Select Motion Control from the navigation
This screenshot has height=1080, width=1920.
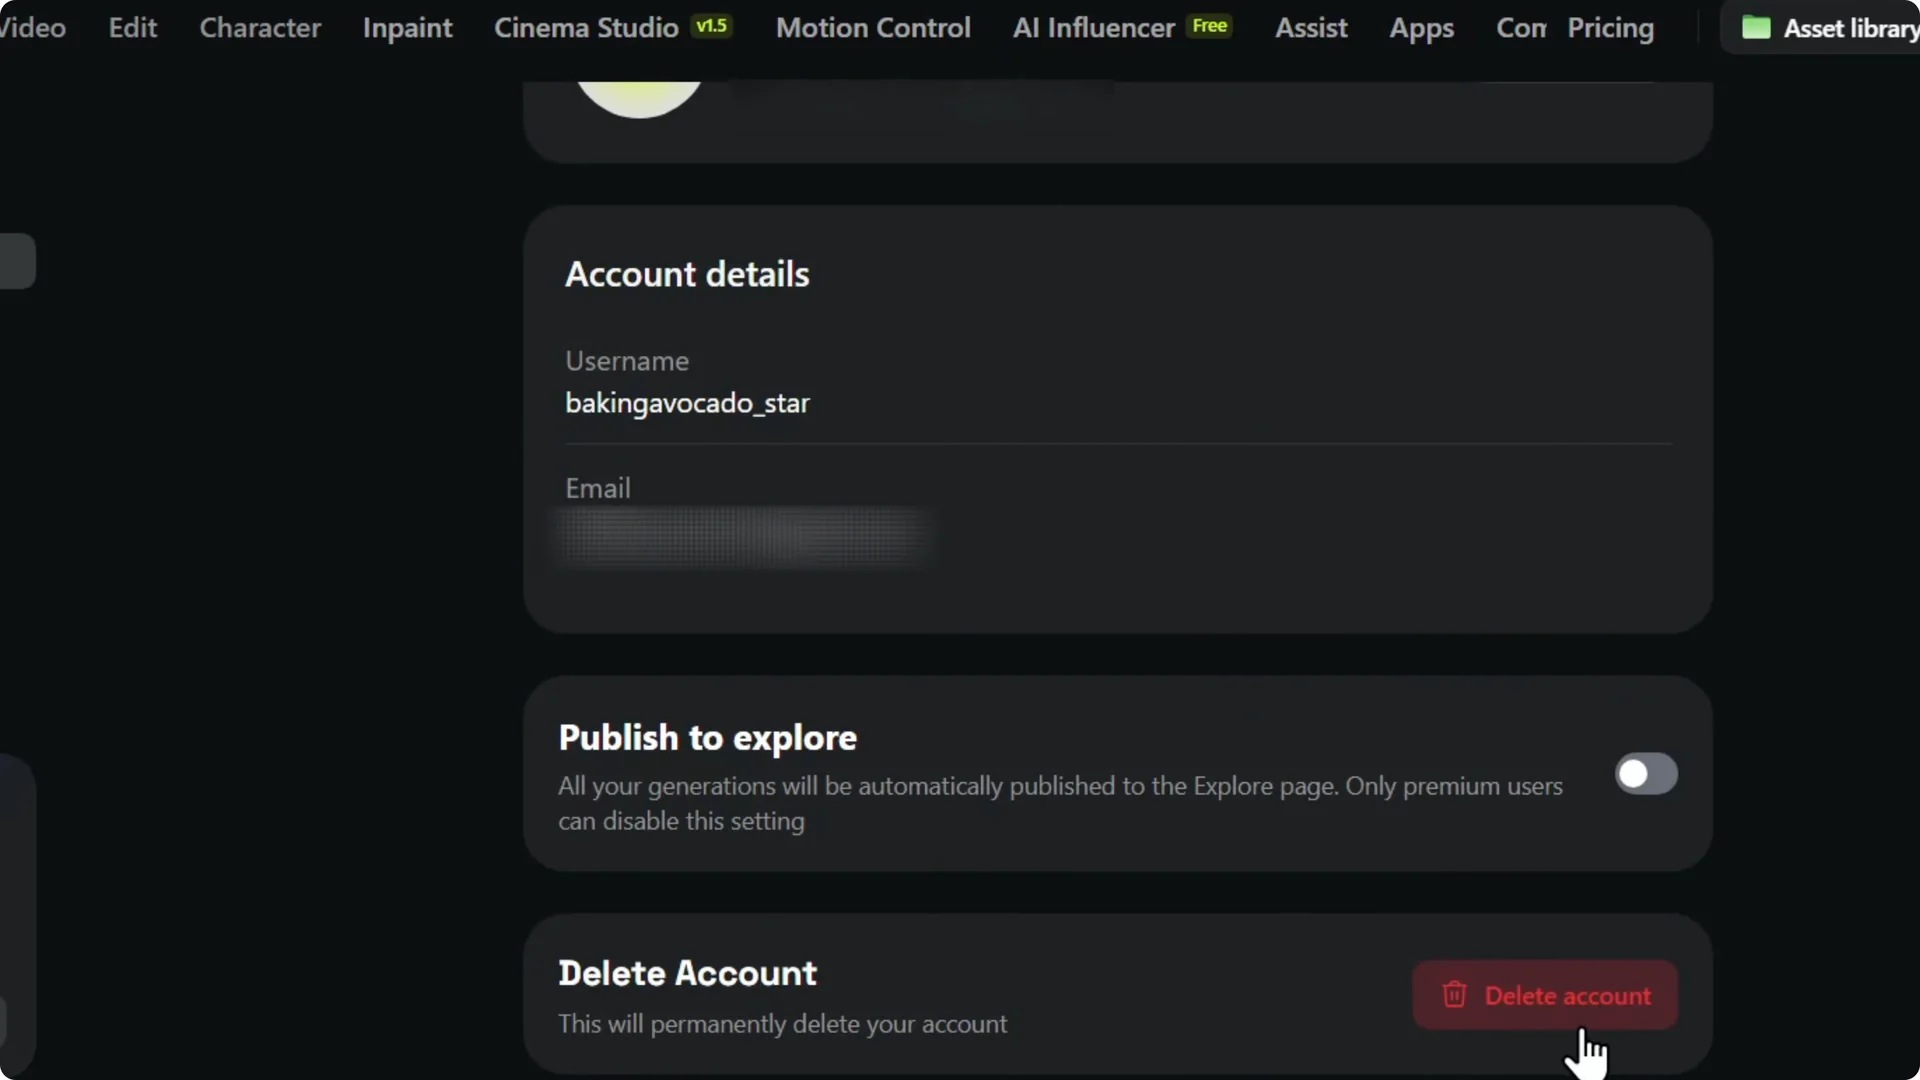872,27
